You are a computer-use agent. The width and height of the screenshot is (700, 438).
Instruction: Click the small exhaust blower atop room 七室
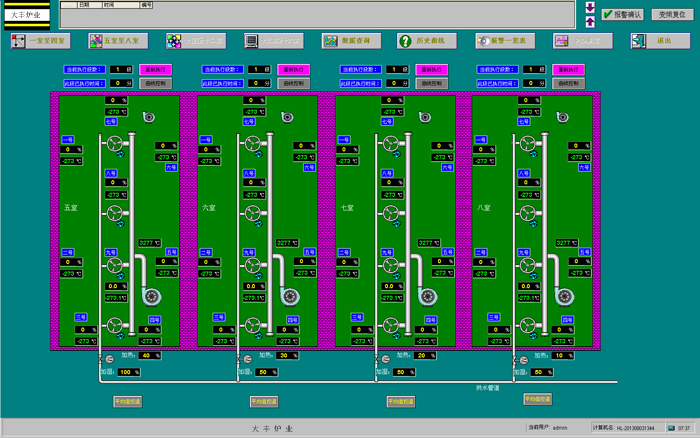(x=425, y=117)
